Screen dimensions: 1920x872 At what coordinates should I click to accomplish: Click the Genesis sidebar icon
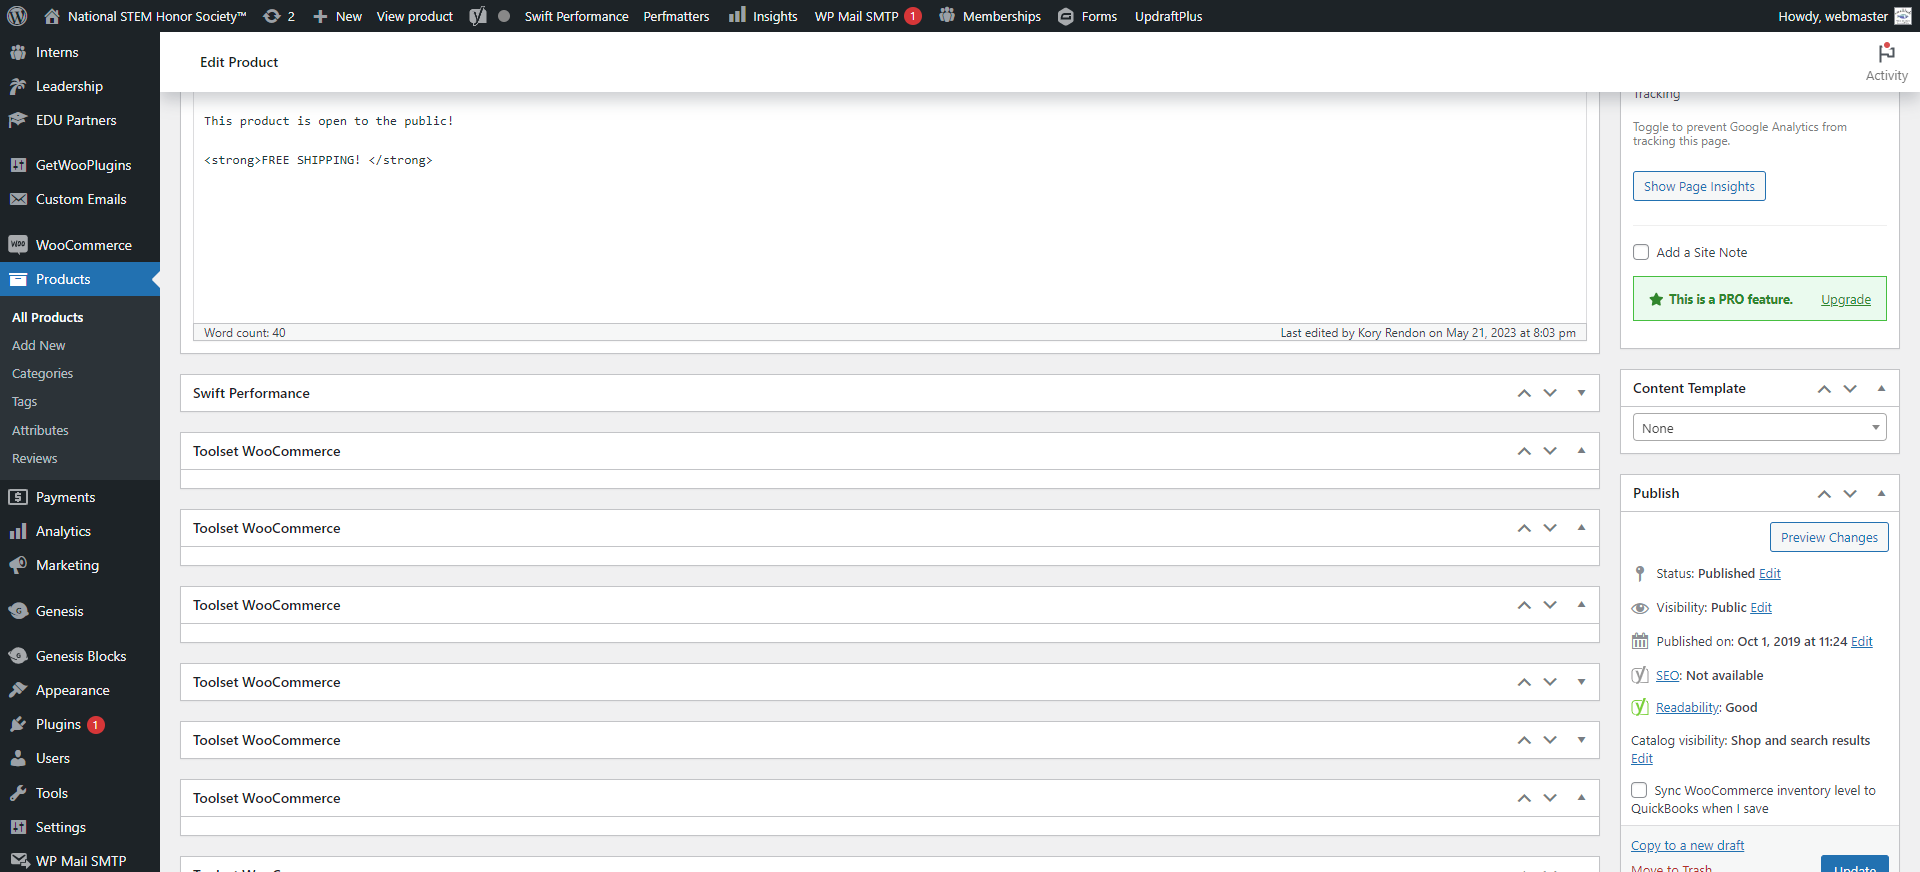pos(18,611)
